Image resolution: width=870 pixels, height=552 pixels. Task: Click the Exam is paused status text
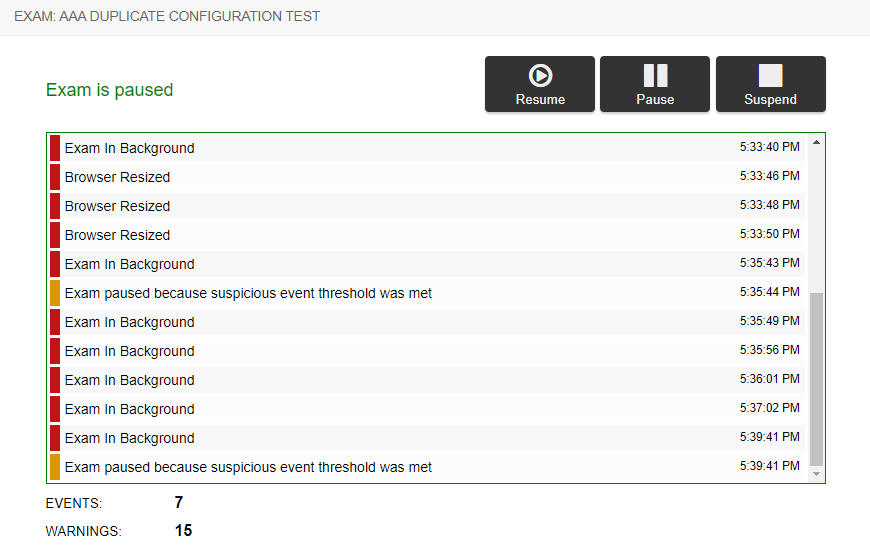point(109,90)
